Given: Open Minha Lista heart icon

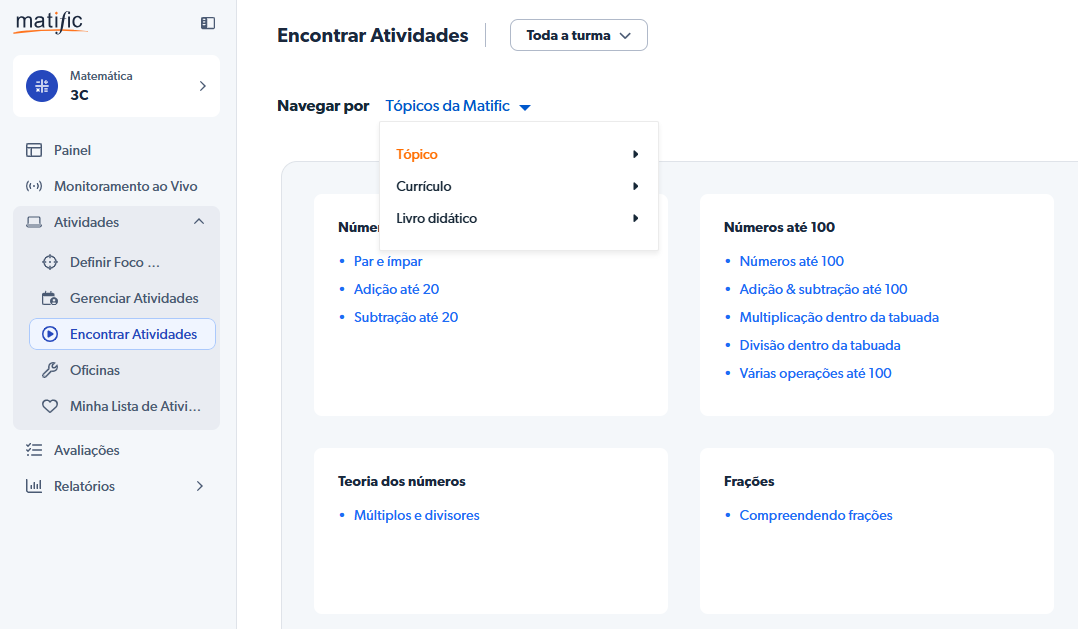Looking at the screenshot, I should click(x=50, y=406).
